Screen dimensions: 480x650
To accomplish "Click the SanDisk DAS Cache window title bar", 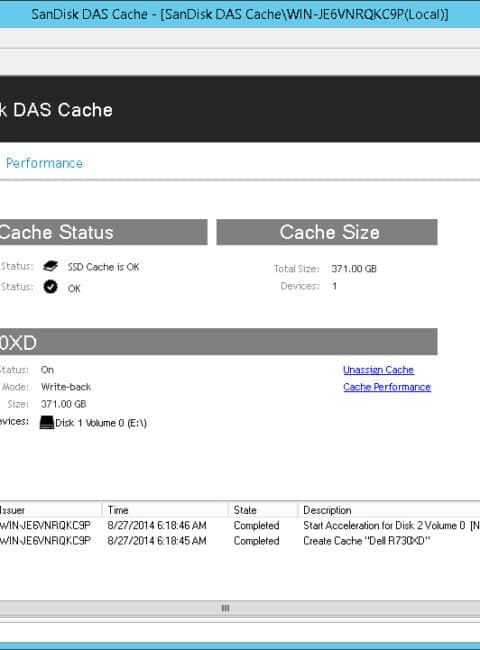I will (240, 14).
